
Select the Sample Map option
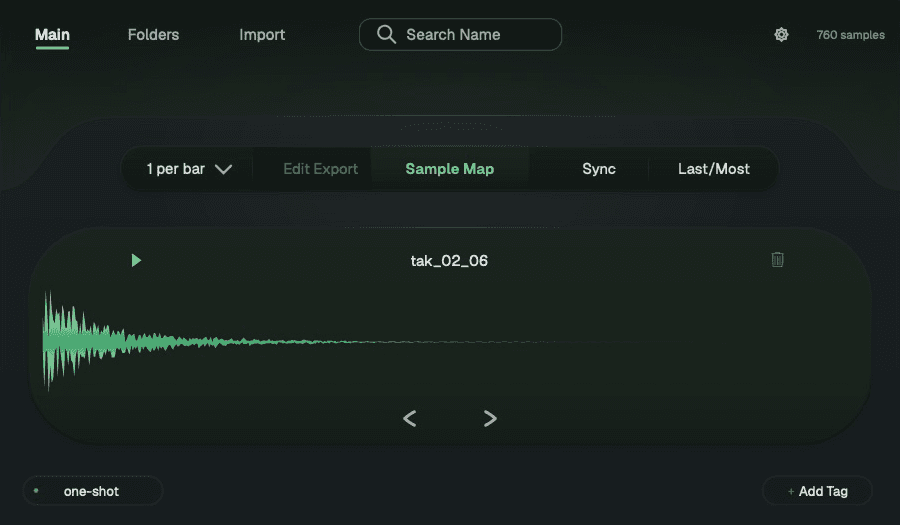[x=449, y=169]
